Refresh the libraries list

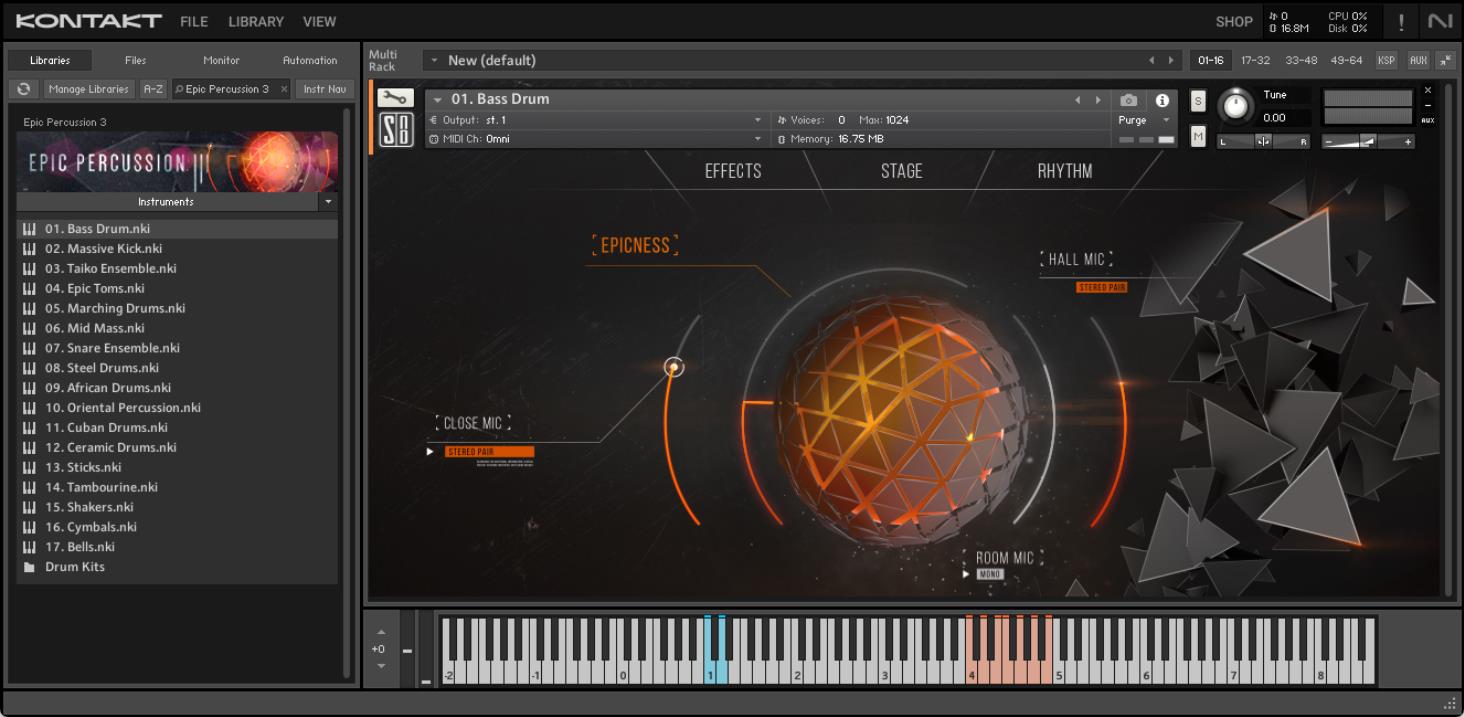click(x=24, y=89)
